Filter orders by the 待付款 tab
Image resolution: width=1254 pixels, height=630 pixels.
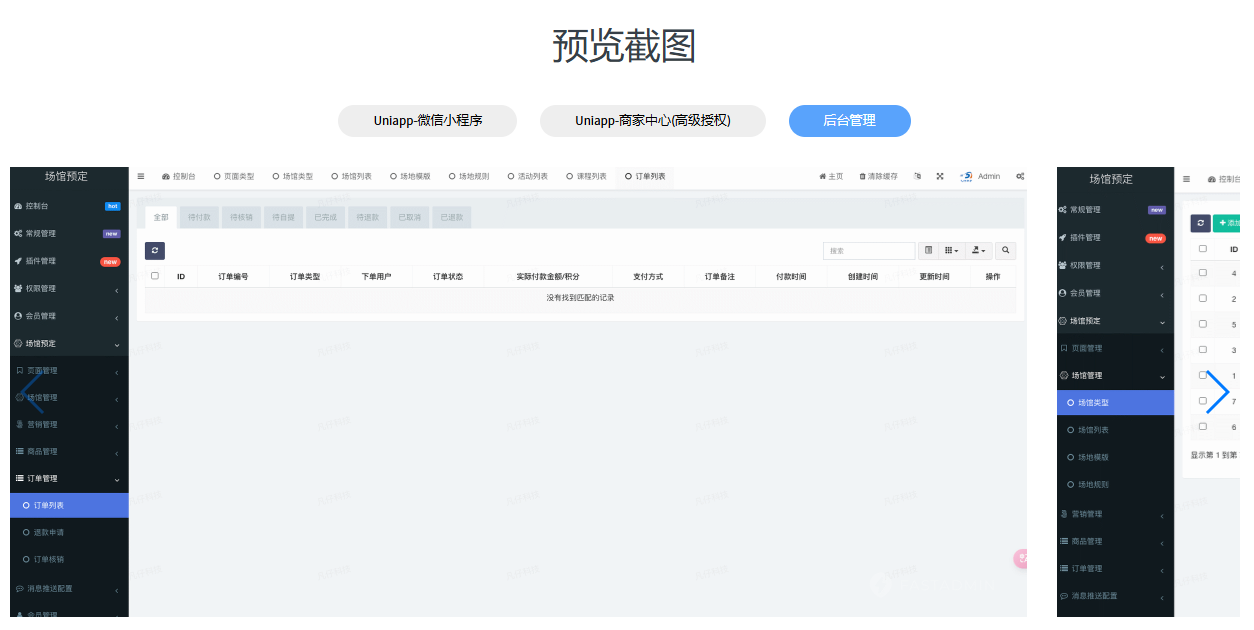pyautogui.click(x=199, y=217)
